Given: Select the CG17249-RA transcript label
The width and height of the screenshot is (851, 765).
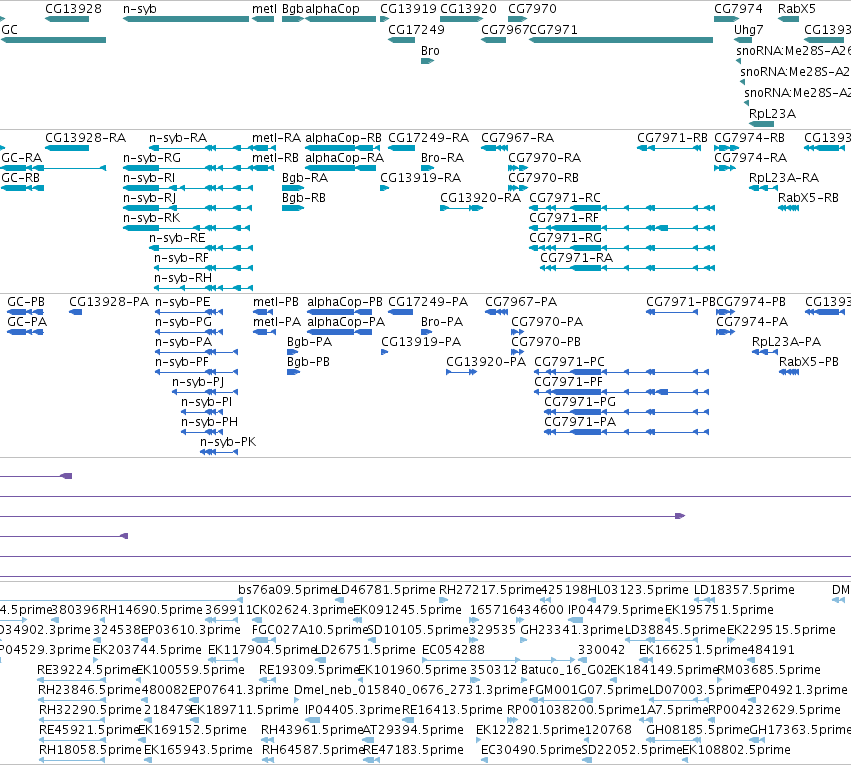Looking at the screenshot, I should point(429,138).
